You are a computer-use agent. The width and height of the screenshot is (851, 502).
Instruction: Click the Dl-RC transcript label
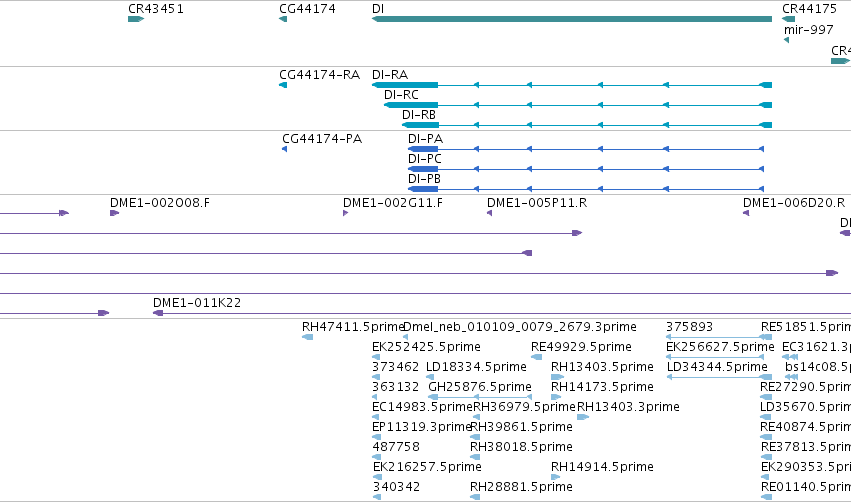401,94
